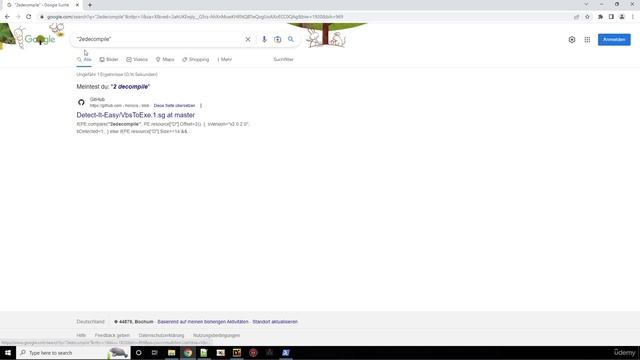Start voice search with the microphone icon
640x360 pixels.
coord(264,39)
